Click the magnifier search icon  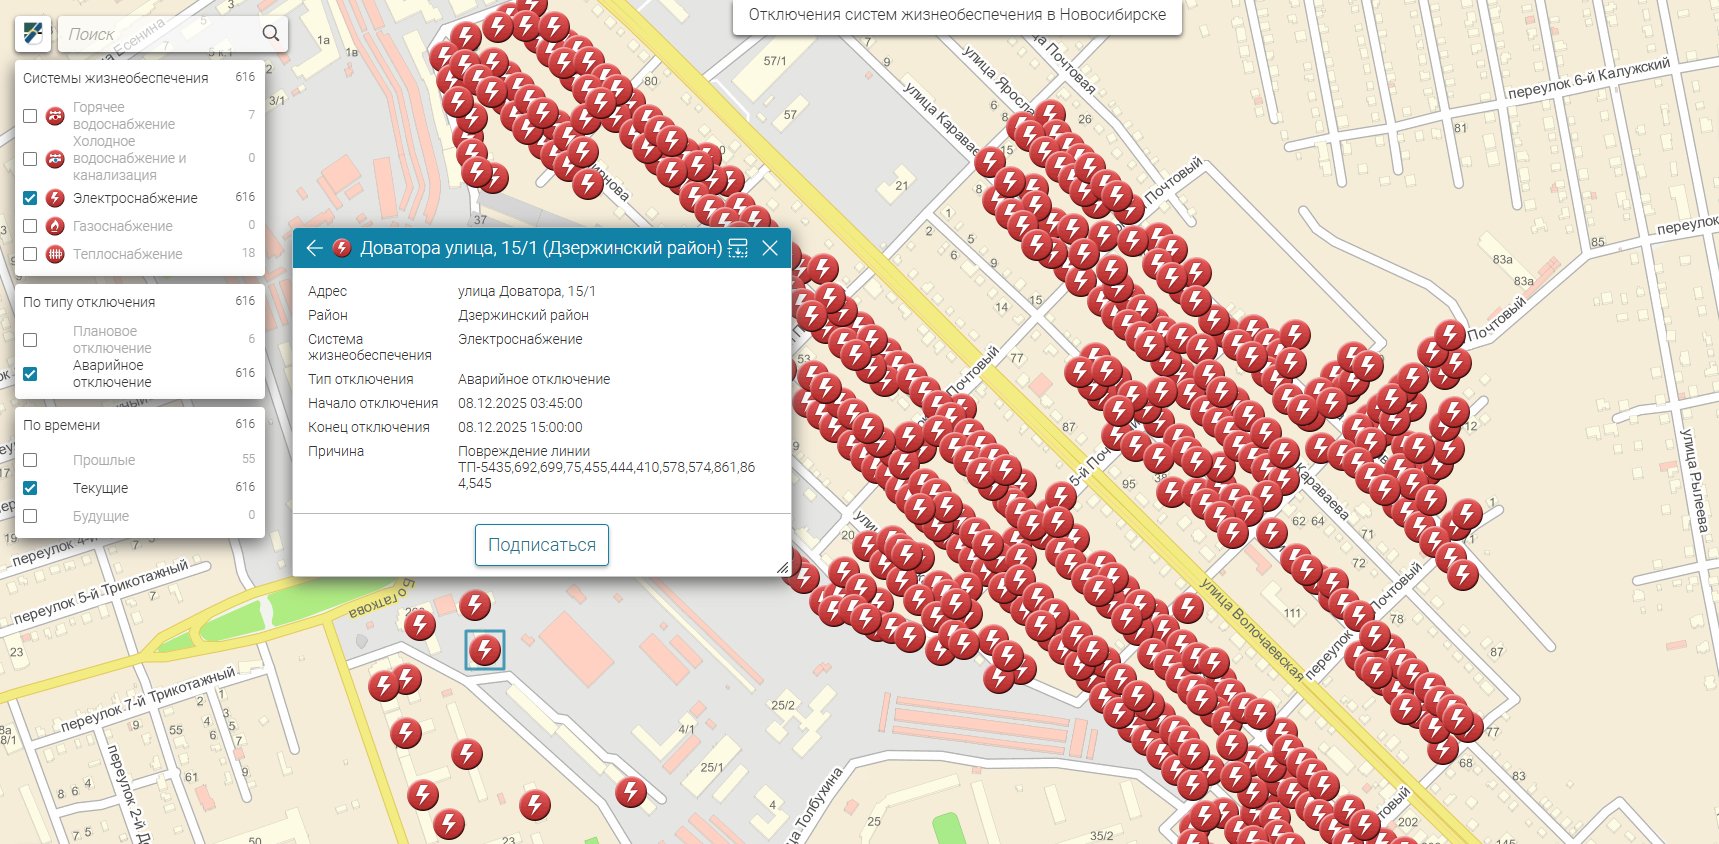[270, 34]
